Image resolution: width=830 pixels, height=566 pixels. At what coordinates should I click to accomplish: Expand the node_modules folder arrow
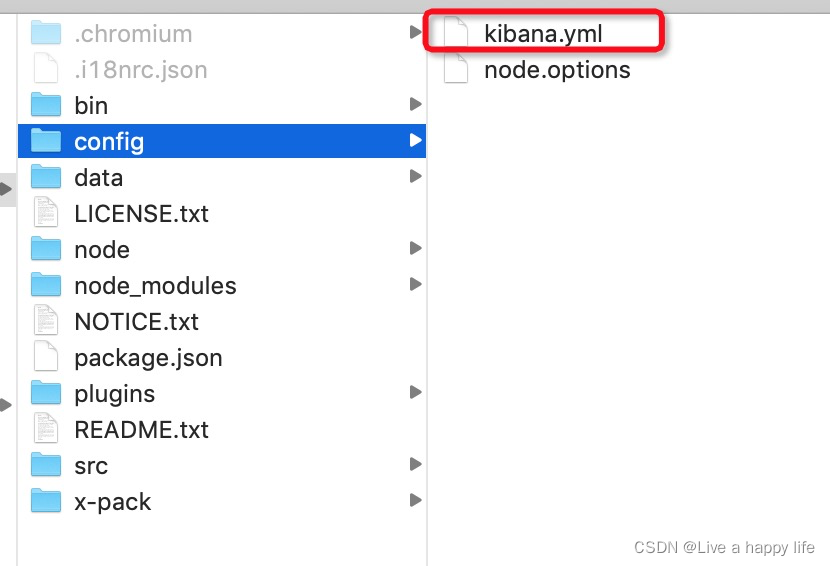(x=415, y=285)
